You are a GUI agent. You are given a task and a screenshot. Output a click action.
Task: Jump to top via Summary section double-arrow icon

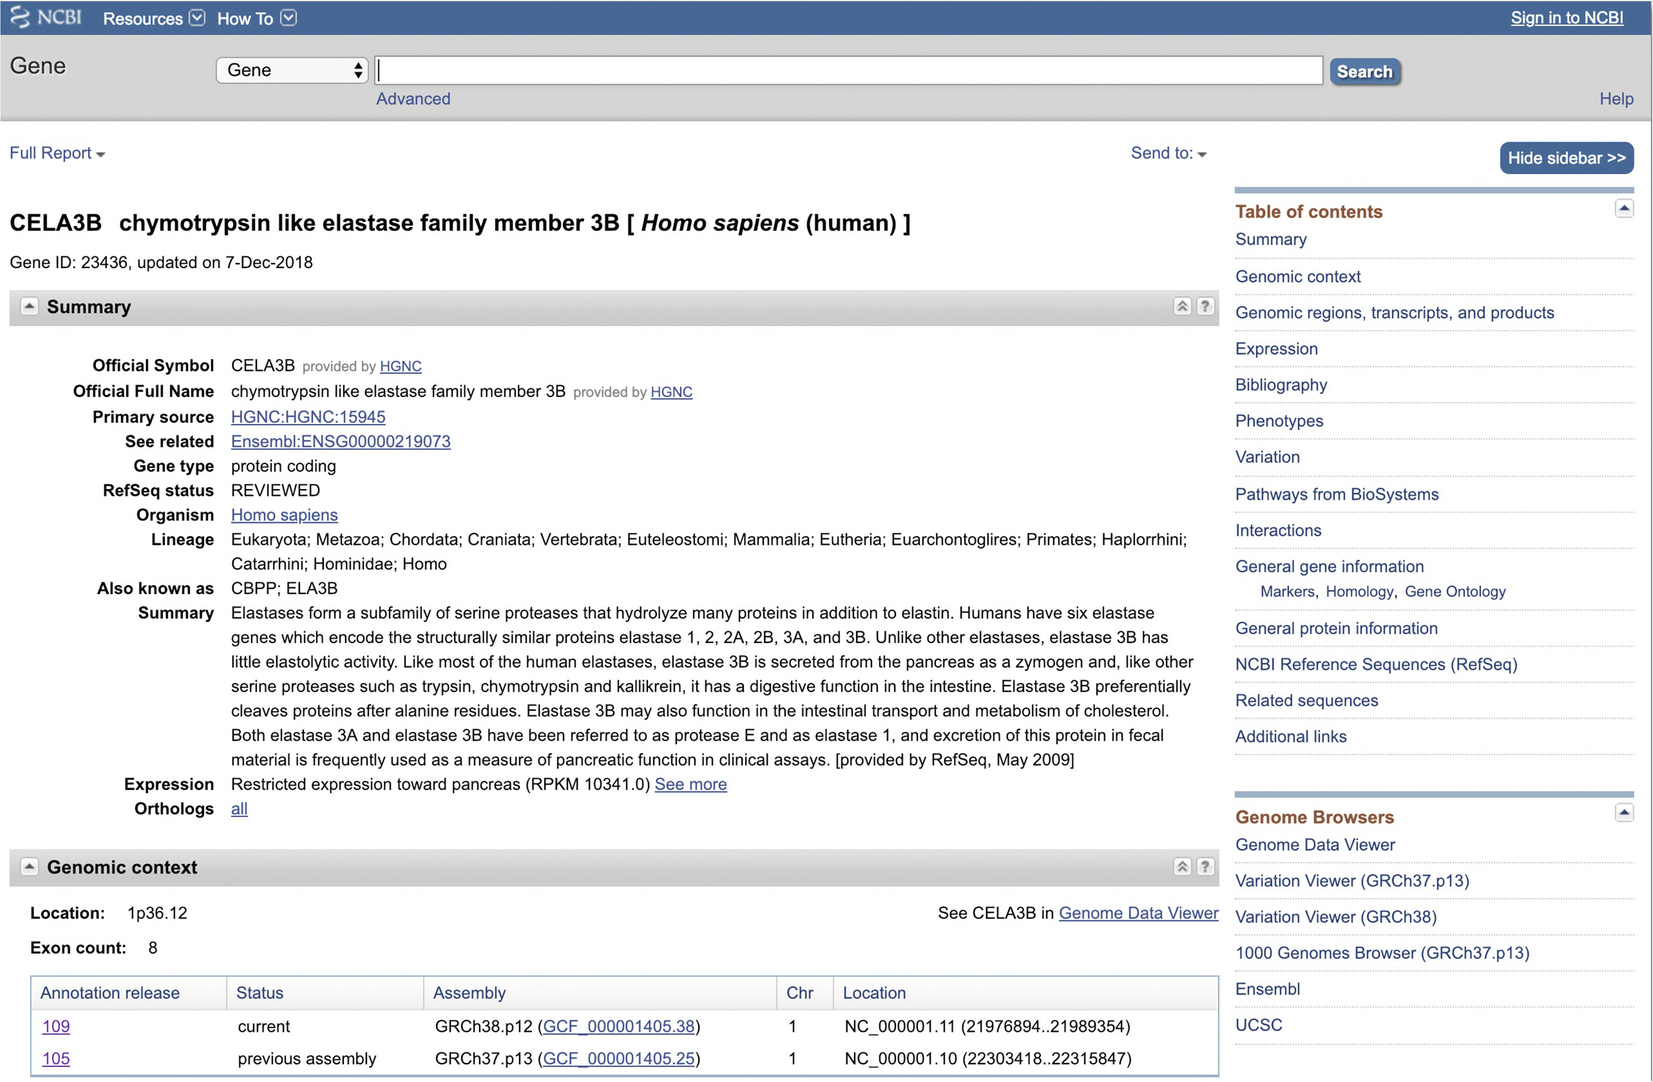1182,306
